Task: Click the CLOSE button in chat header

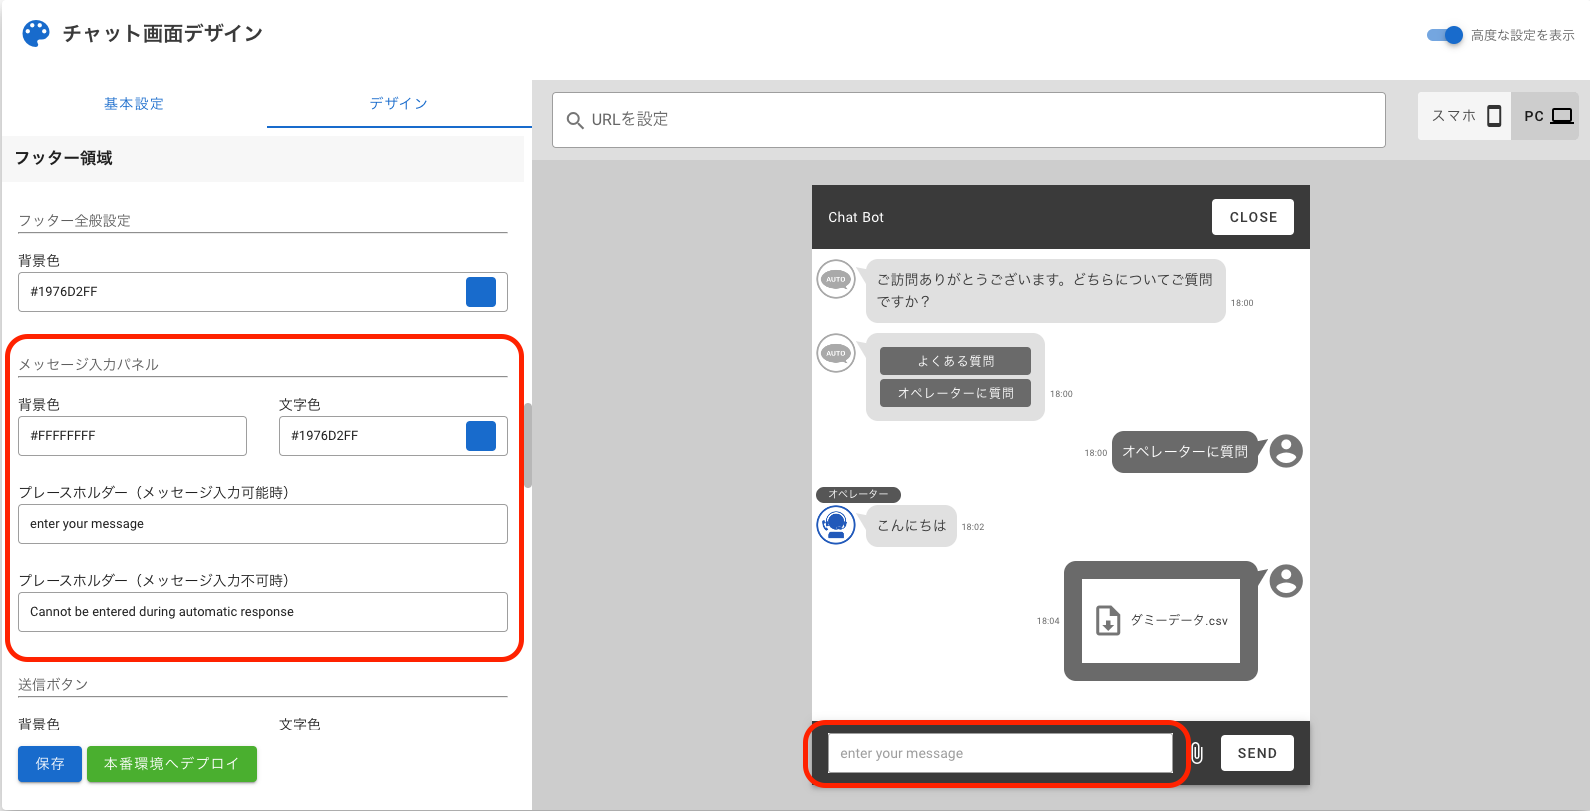Action: (1253, 217)
